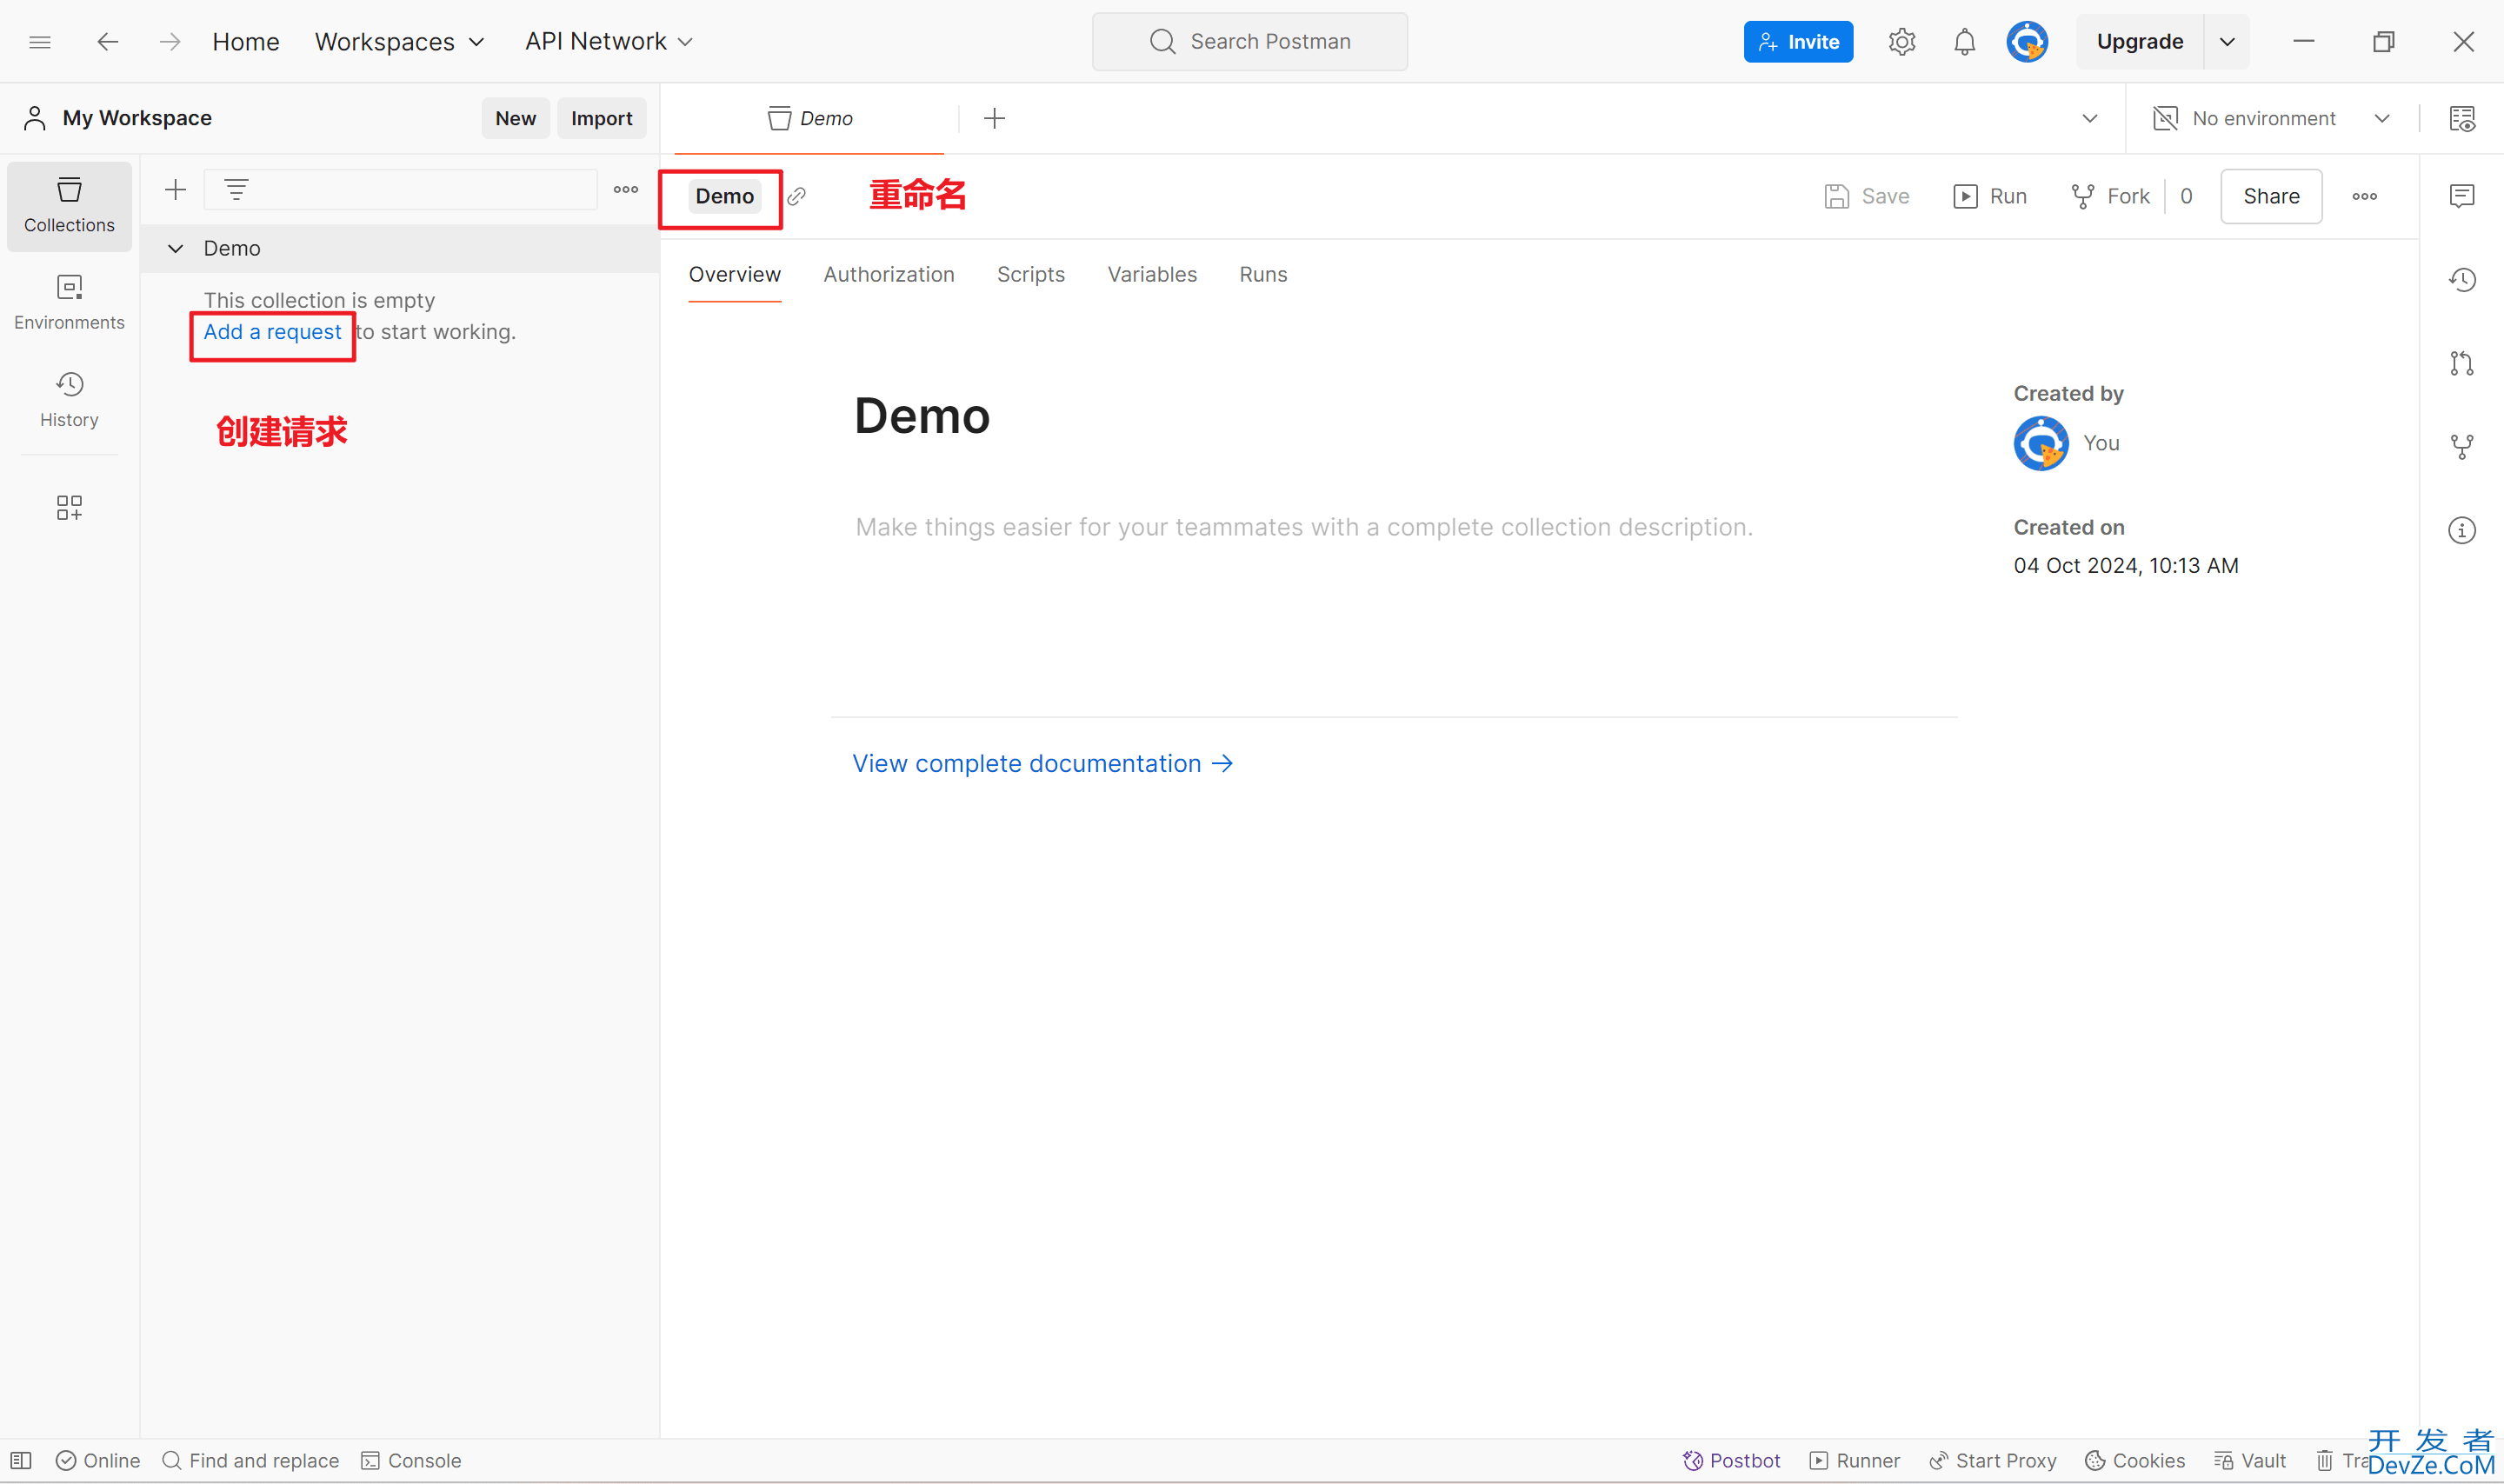
Task: Expand the Workspaces dropdown
Action: tap(399, 42)
